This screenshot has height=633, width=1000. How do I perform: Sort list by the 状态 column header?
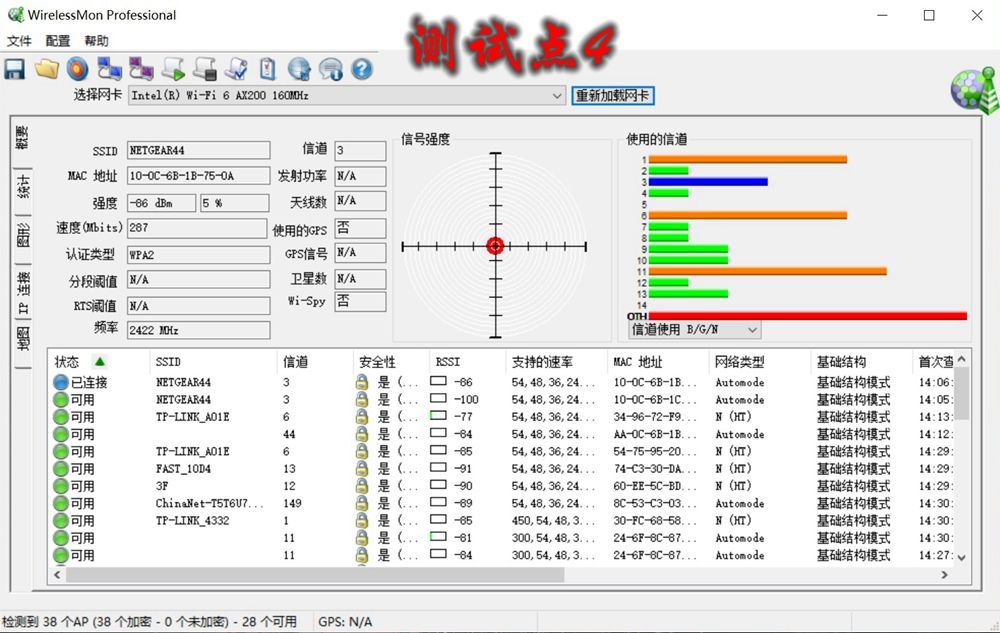point(68,362)
